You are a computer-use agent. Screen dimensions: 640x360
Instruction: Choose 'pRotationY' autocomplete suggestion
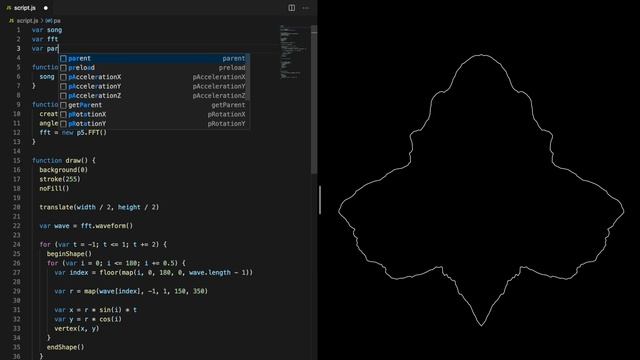pos(154,124)
